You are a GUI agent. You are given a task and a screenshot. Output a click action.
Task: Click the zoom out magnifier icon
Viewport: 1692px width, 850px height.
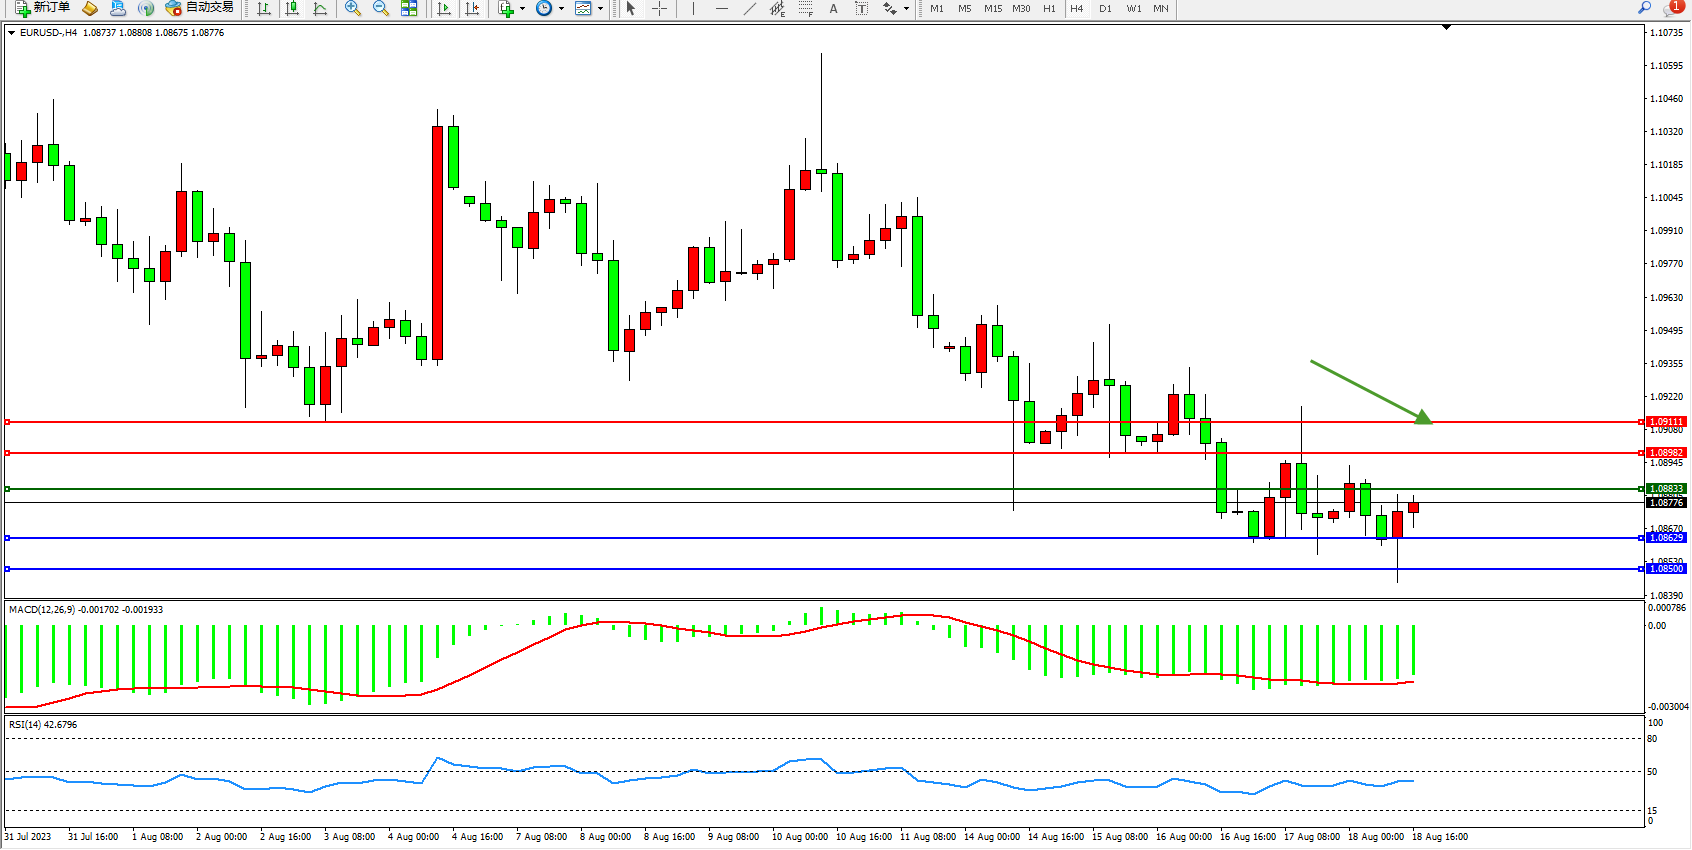tap(381, 8)
